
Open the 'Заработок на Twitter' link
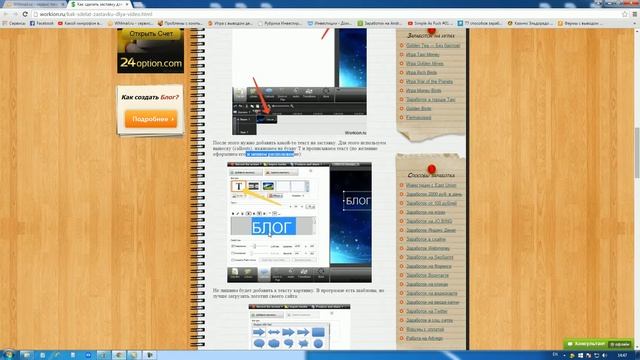click(x=427, y=311)
